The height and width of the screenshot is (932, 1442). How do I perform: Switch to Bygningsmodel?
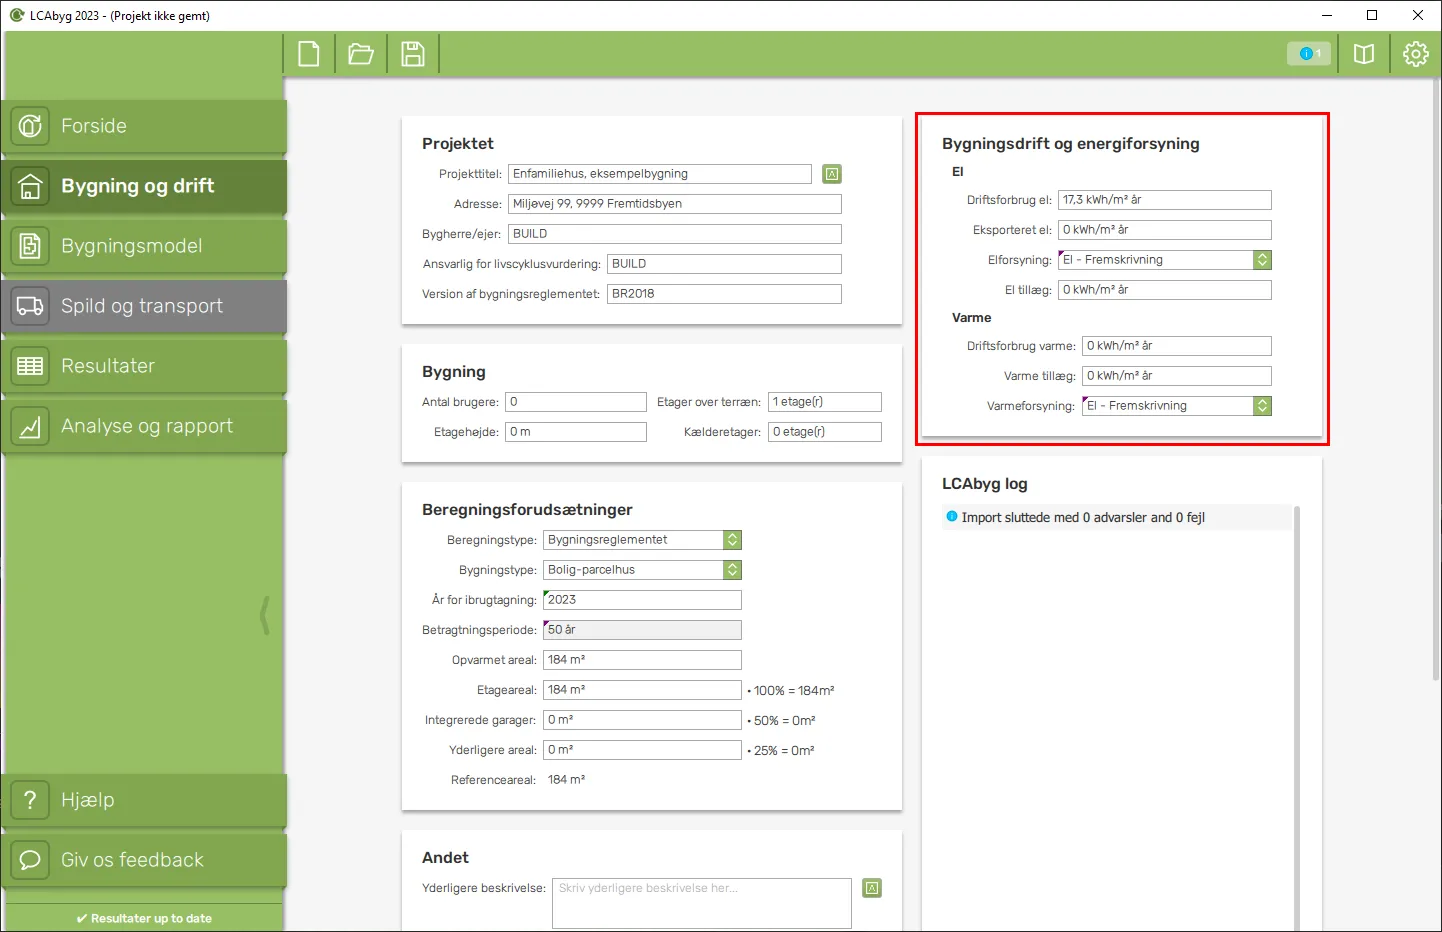[144, 246]
